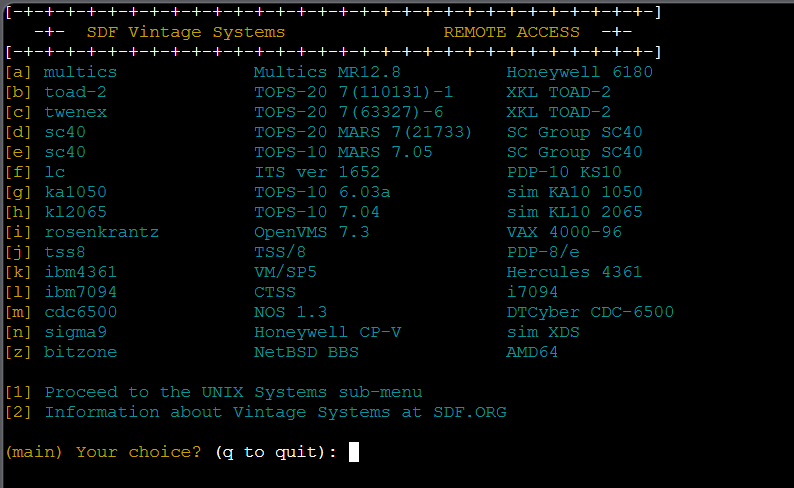Click the SDF Vintage Systems header title
Screen dimensions: 794x488
(185, 32)
